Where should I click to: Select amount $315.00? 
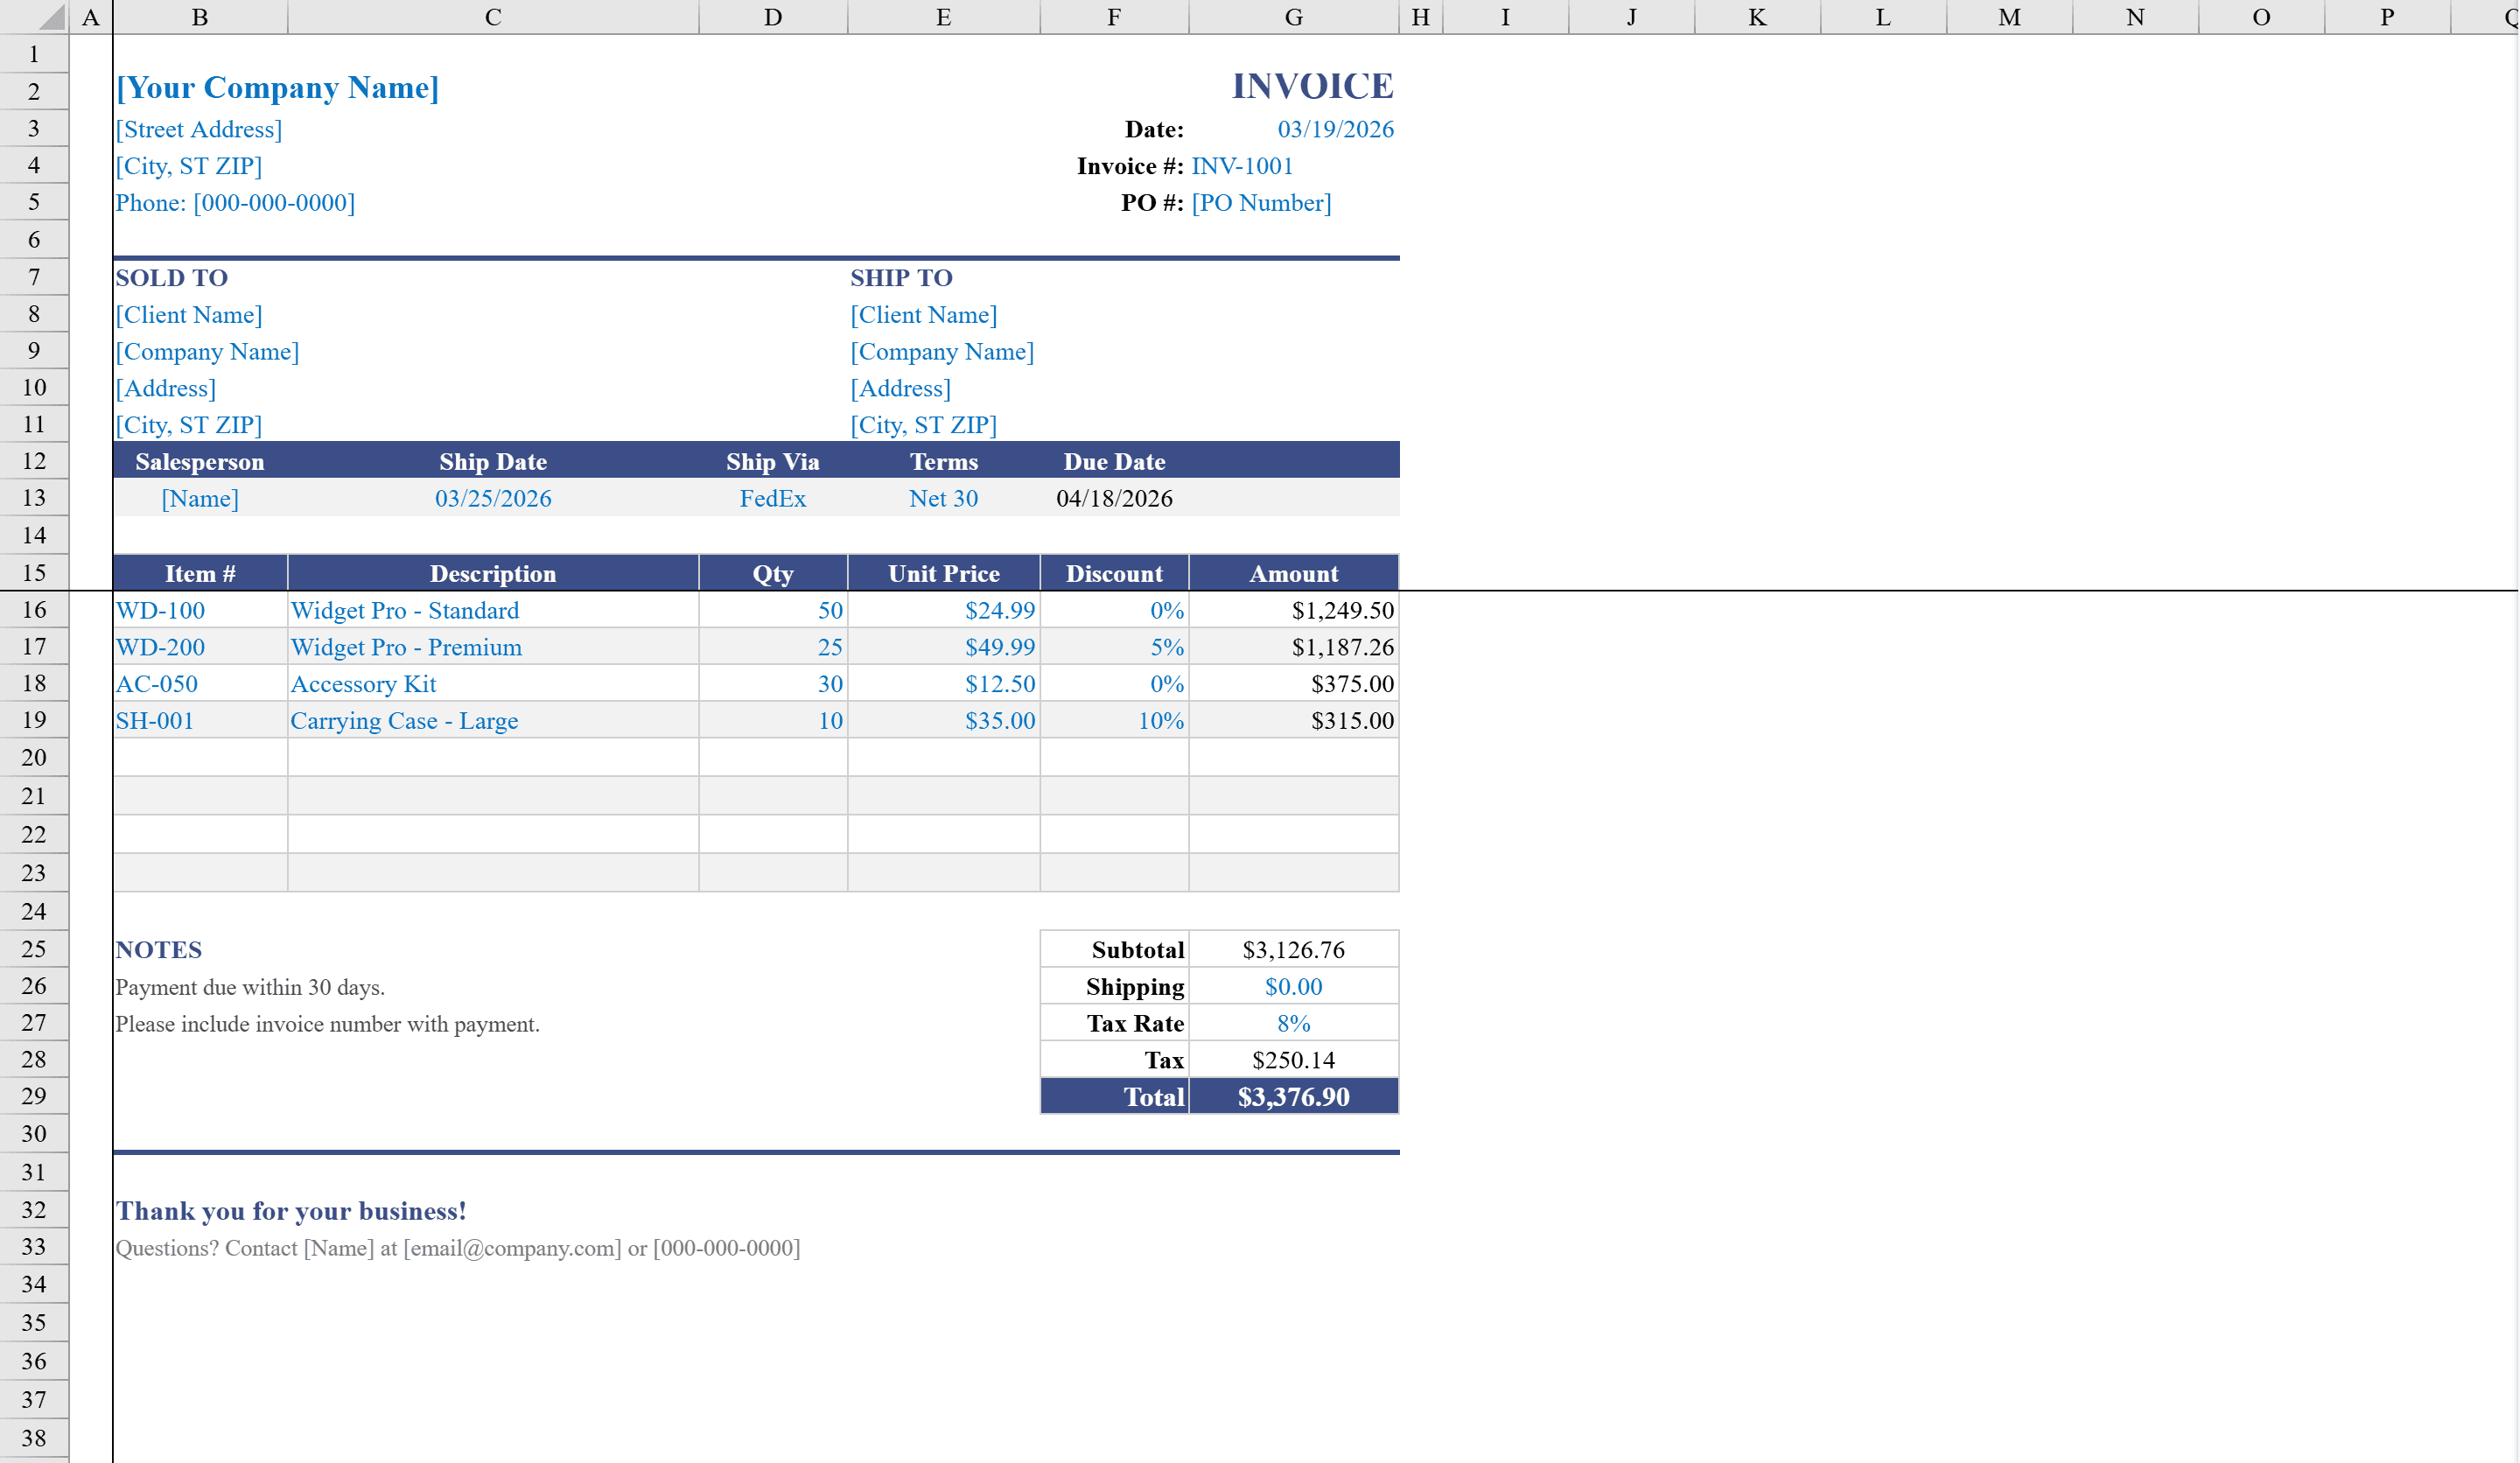(x=1294, y=721)
